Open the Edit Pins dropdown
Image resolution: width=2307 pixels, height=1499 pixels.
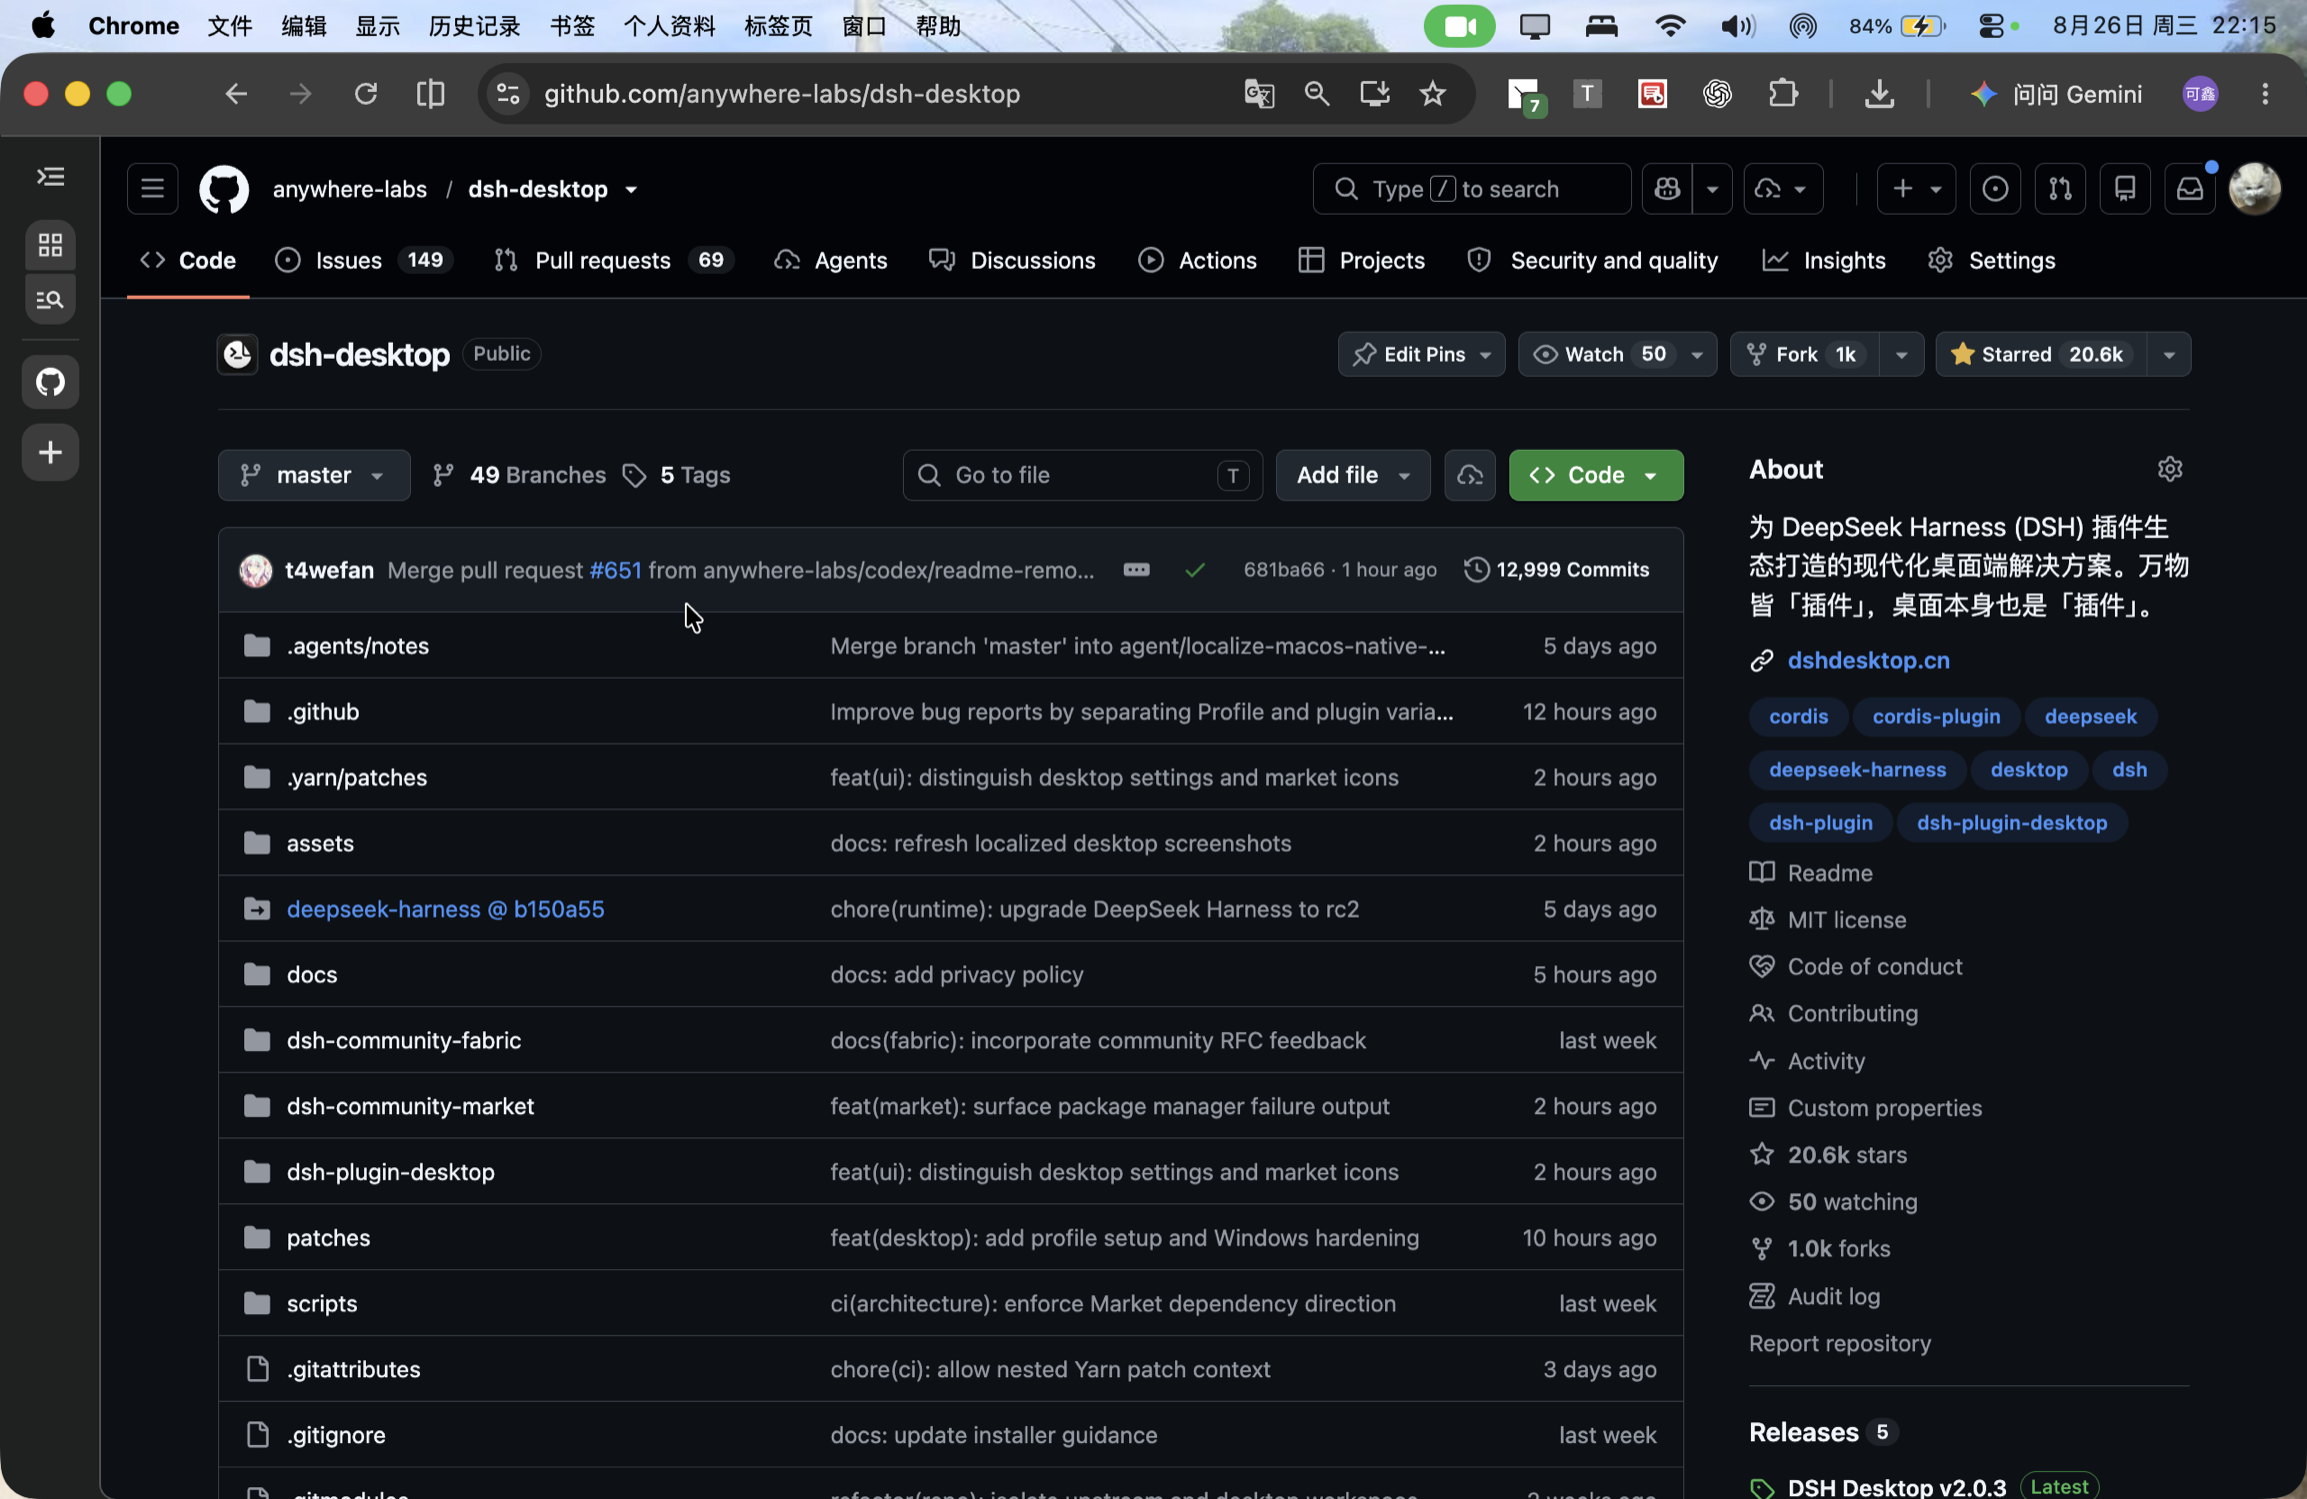coord(1421,354)
